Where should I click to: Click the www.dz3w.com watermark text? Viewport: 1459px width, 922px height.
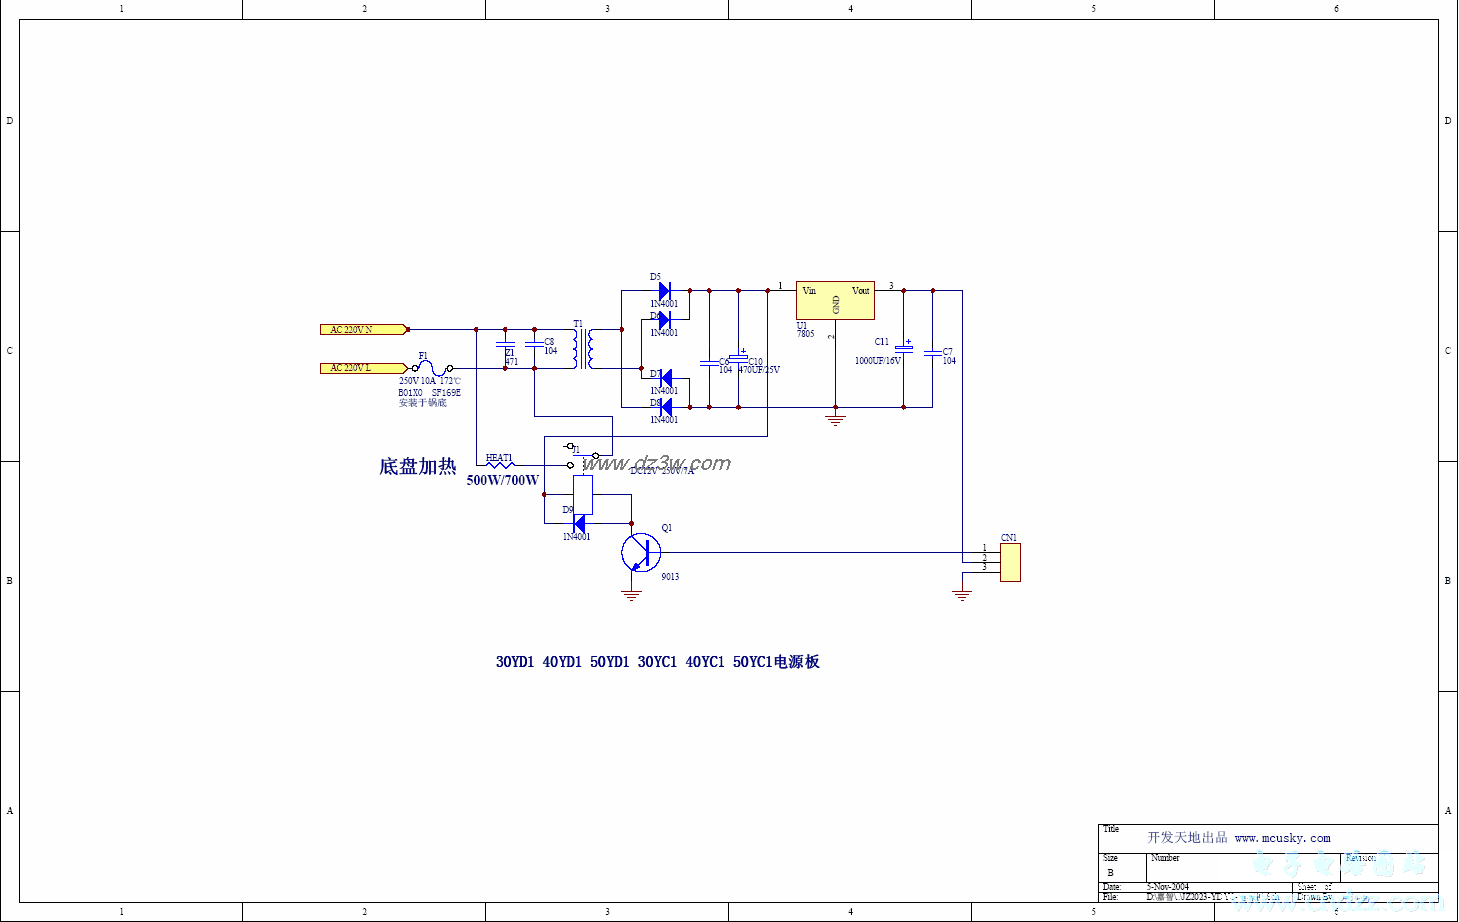click(x=657, y=463)
